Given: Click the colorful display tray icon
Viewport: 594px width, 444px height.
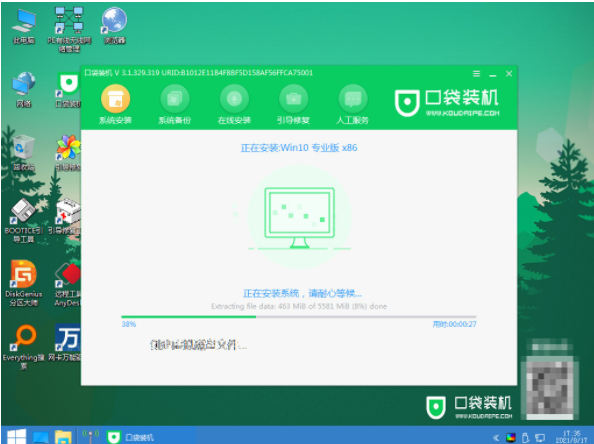Looking at the screenshot, I should coord(511,438).
